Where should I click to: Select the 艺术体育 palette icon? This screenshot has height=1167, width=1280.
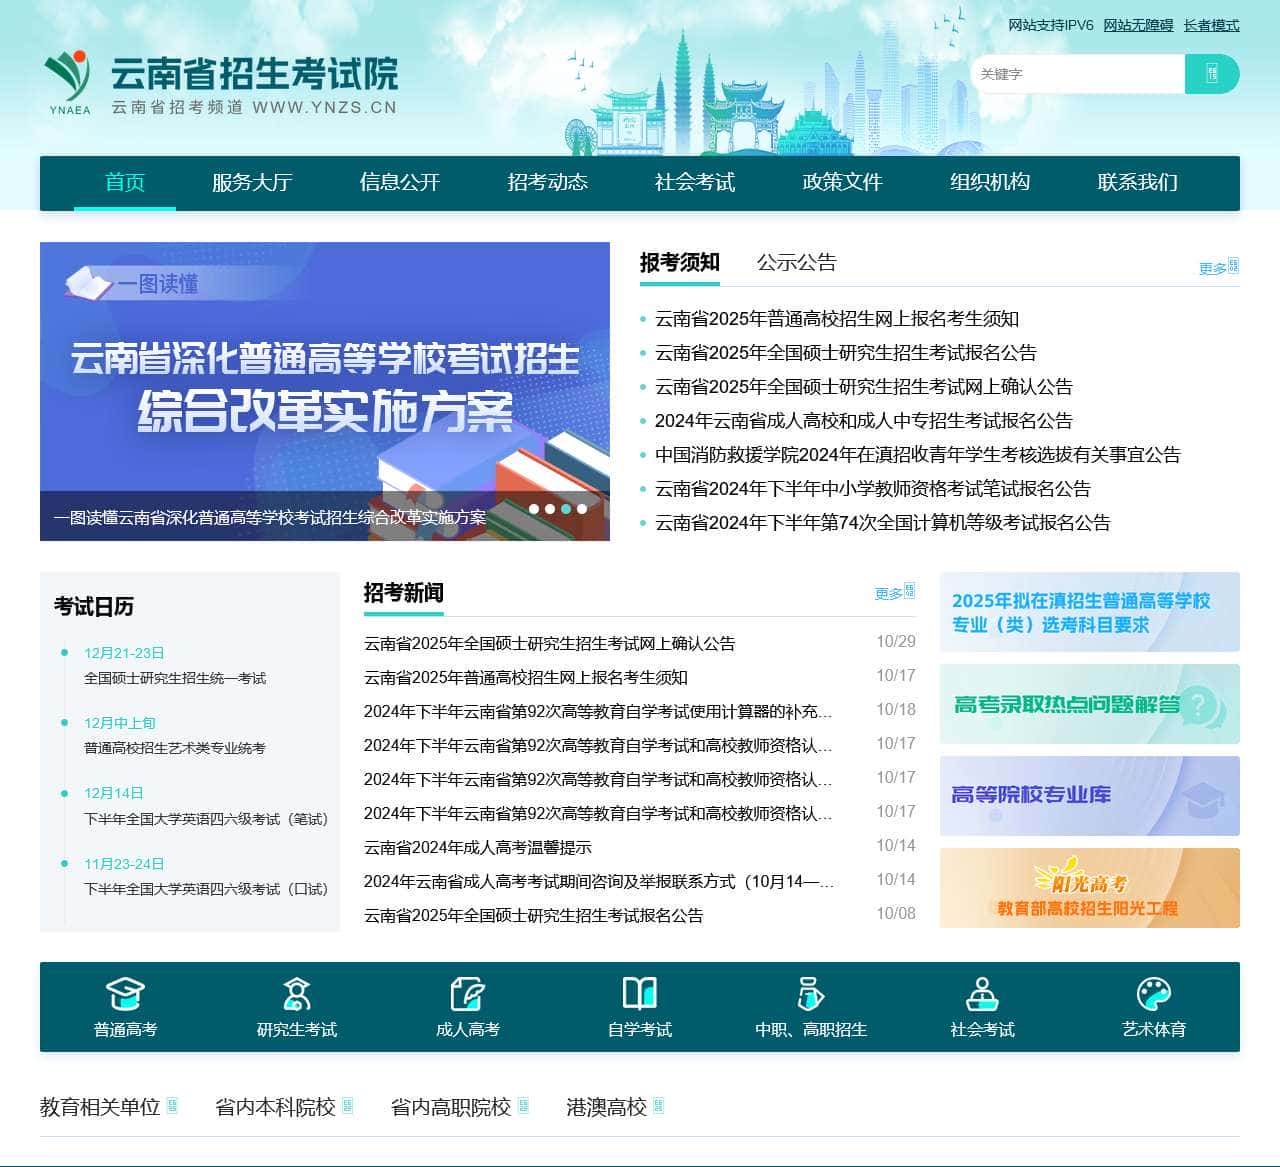pyautogui.click(x=1153, y=994)
